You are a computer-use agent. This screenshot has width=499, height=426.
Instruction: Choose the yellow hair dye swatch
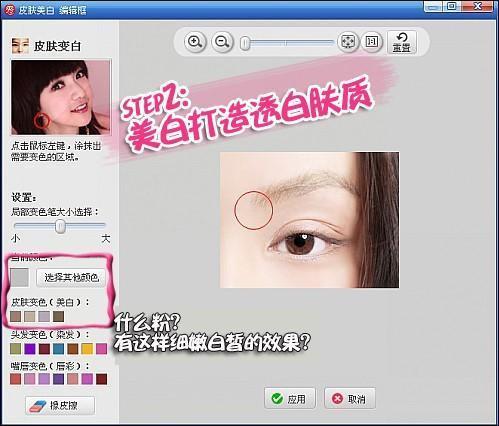[87, 349]
